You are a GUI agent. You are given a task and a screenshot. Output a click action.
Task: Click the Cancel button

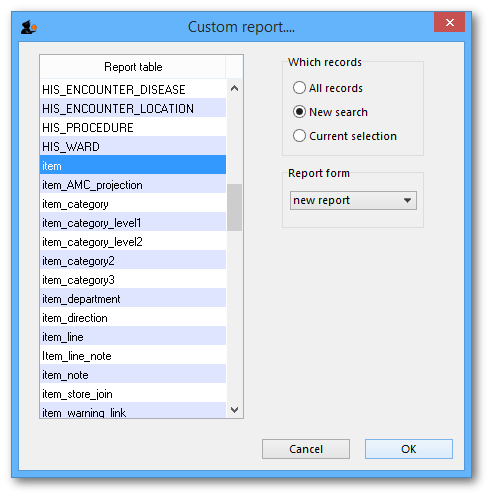[306, 449]
